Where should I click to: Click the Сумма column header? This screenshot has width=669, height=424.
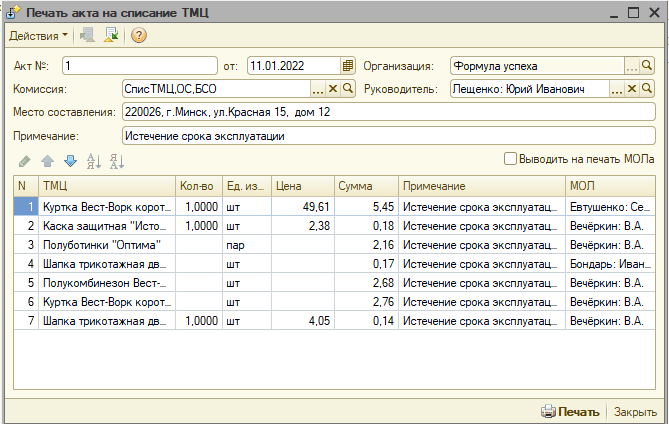point(365,186)
